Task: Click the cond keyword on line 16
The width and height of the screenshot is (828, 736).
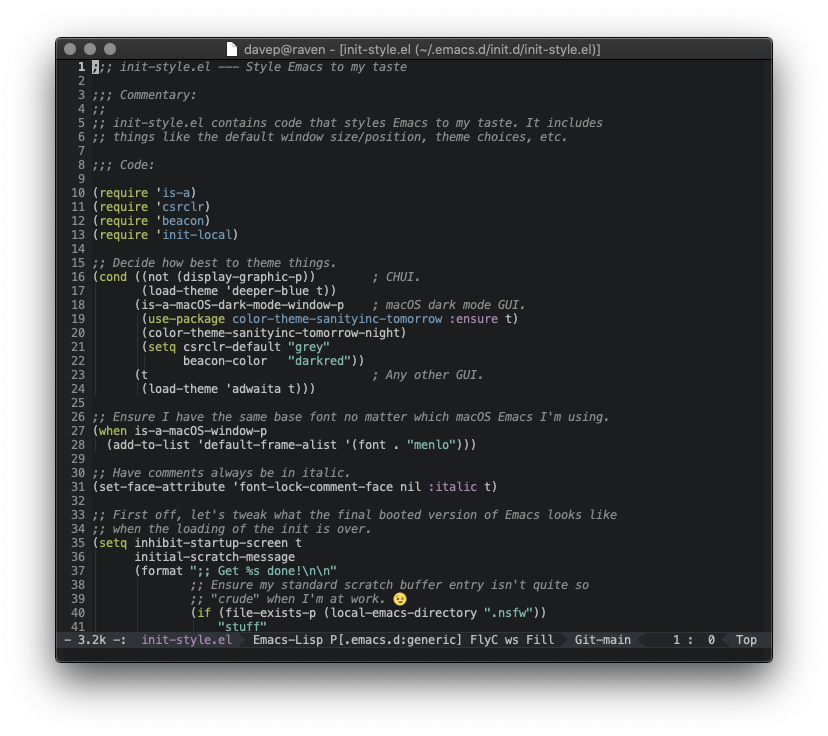Action: tap(113, 277)
